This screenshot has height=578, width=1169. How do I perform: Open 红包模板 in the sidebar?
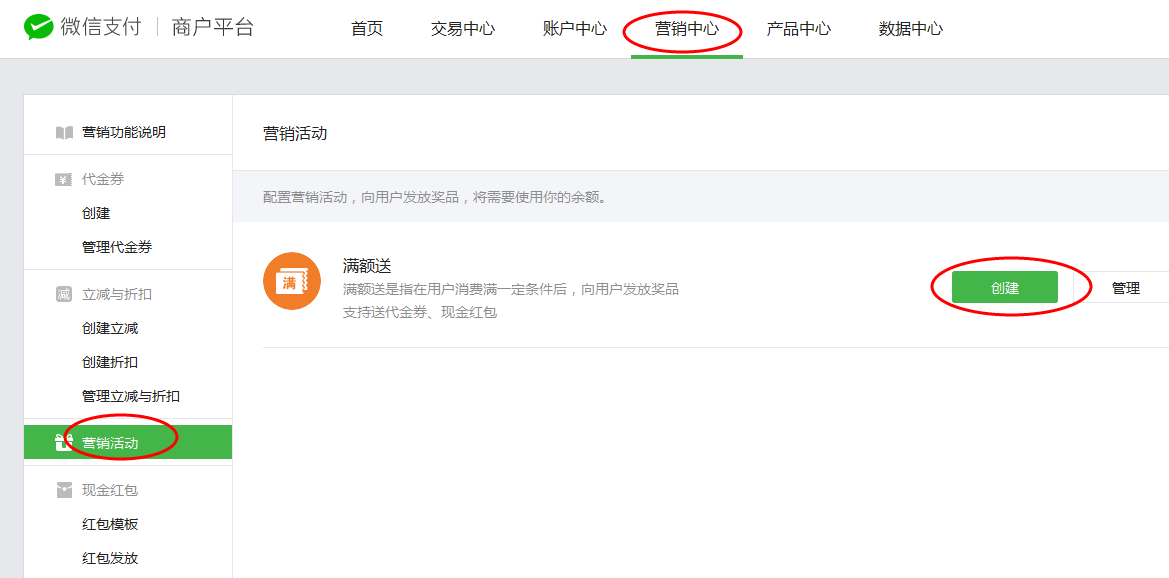(x=110, y=524)
